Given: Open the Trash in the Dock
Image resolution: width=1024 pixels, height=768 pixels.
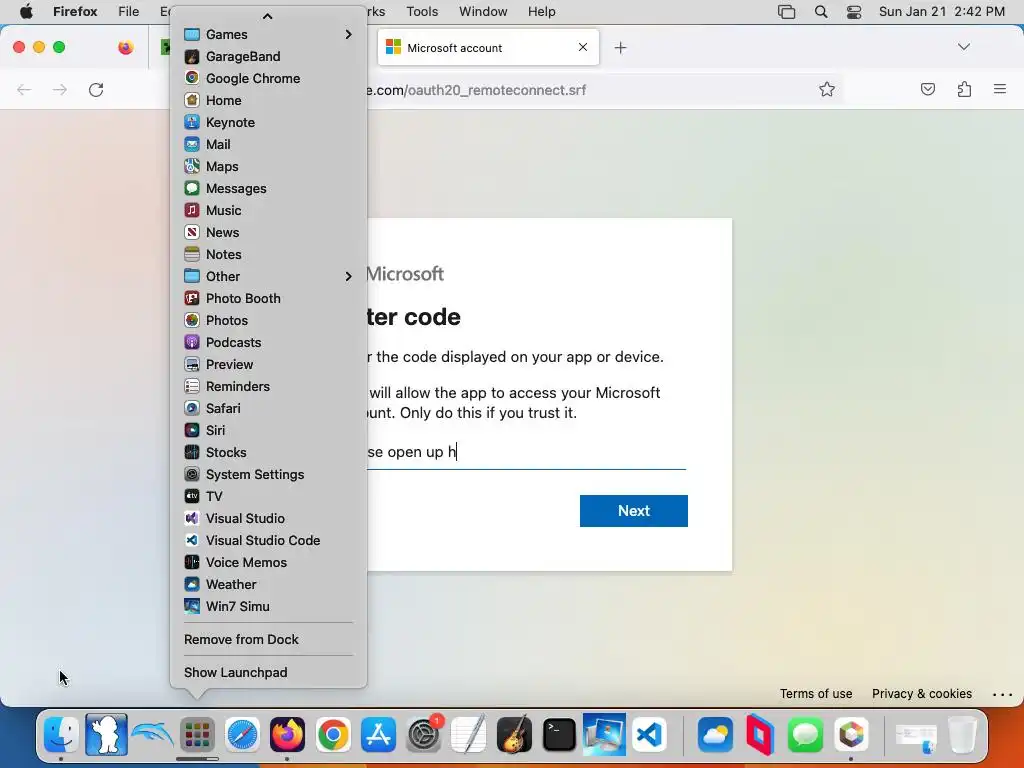Looking at the screenshot, I should pyautogui.click(x=962, y=735).
